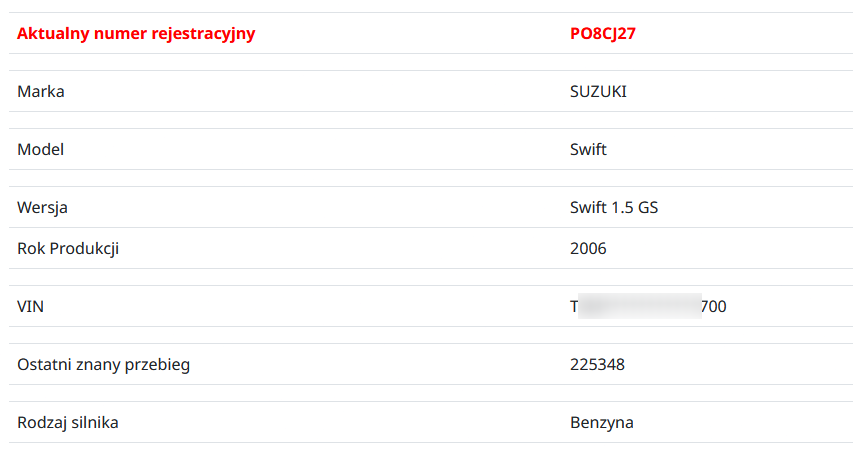Select the 'Swift' model value
853x450 pixels.
tap(588, 149)
